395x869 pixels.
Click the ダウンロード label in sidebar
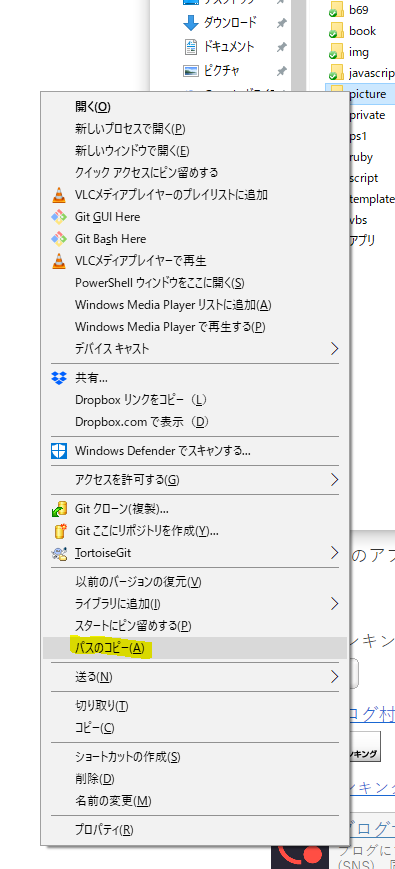pyautogui.click(x=230, y=23)
